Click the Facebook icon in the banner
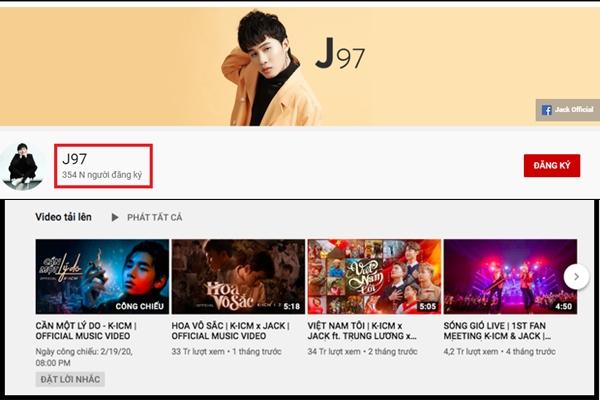Screen dimensions: 600x400 [x=547, y=110]
